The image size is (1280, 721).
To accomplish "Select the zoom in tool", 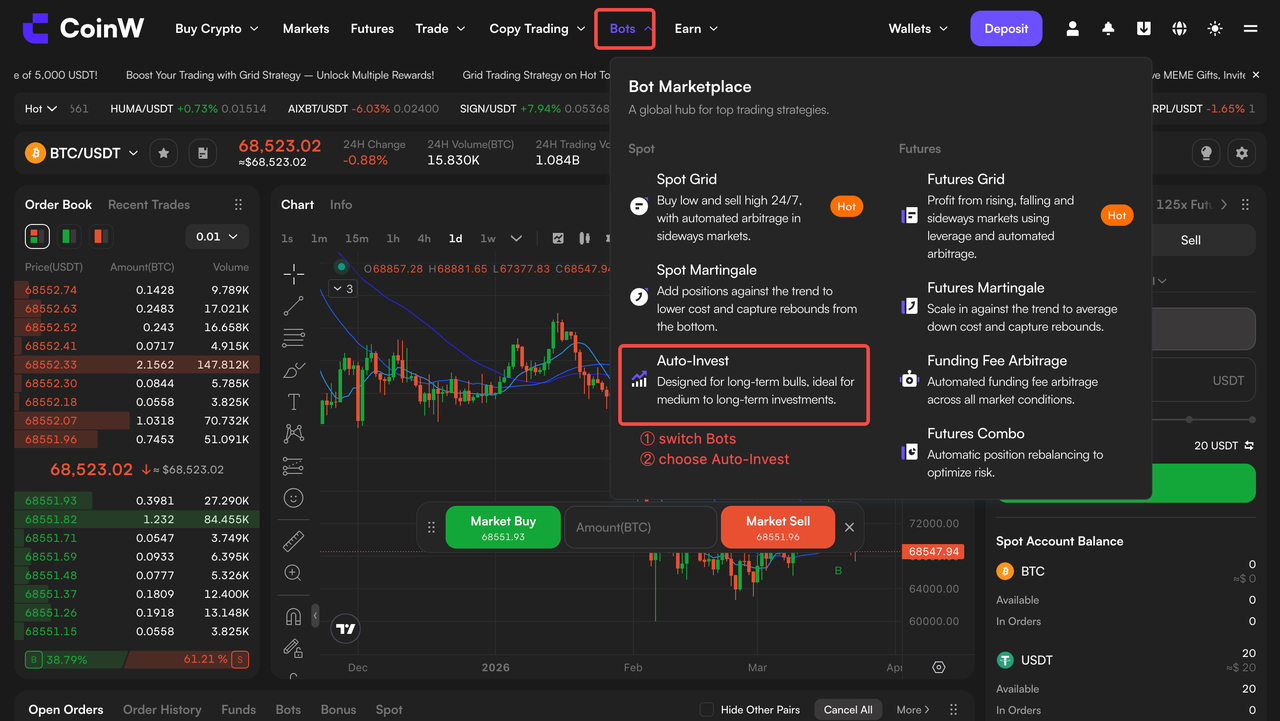I will tap(294, 573).
